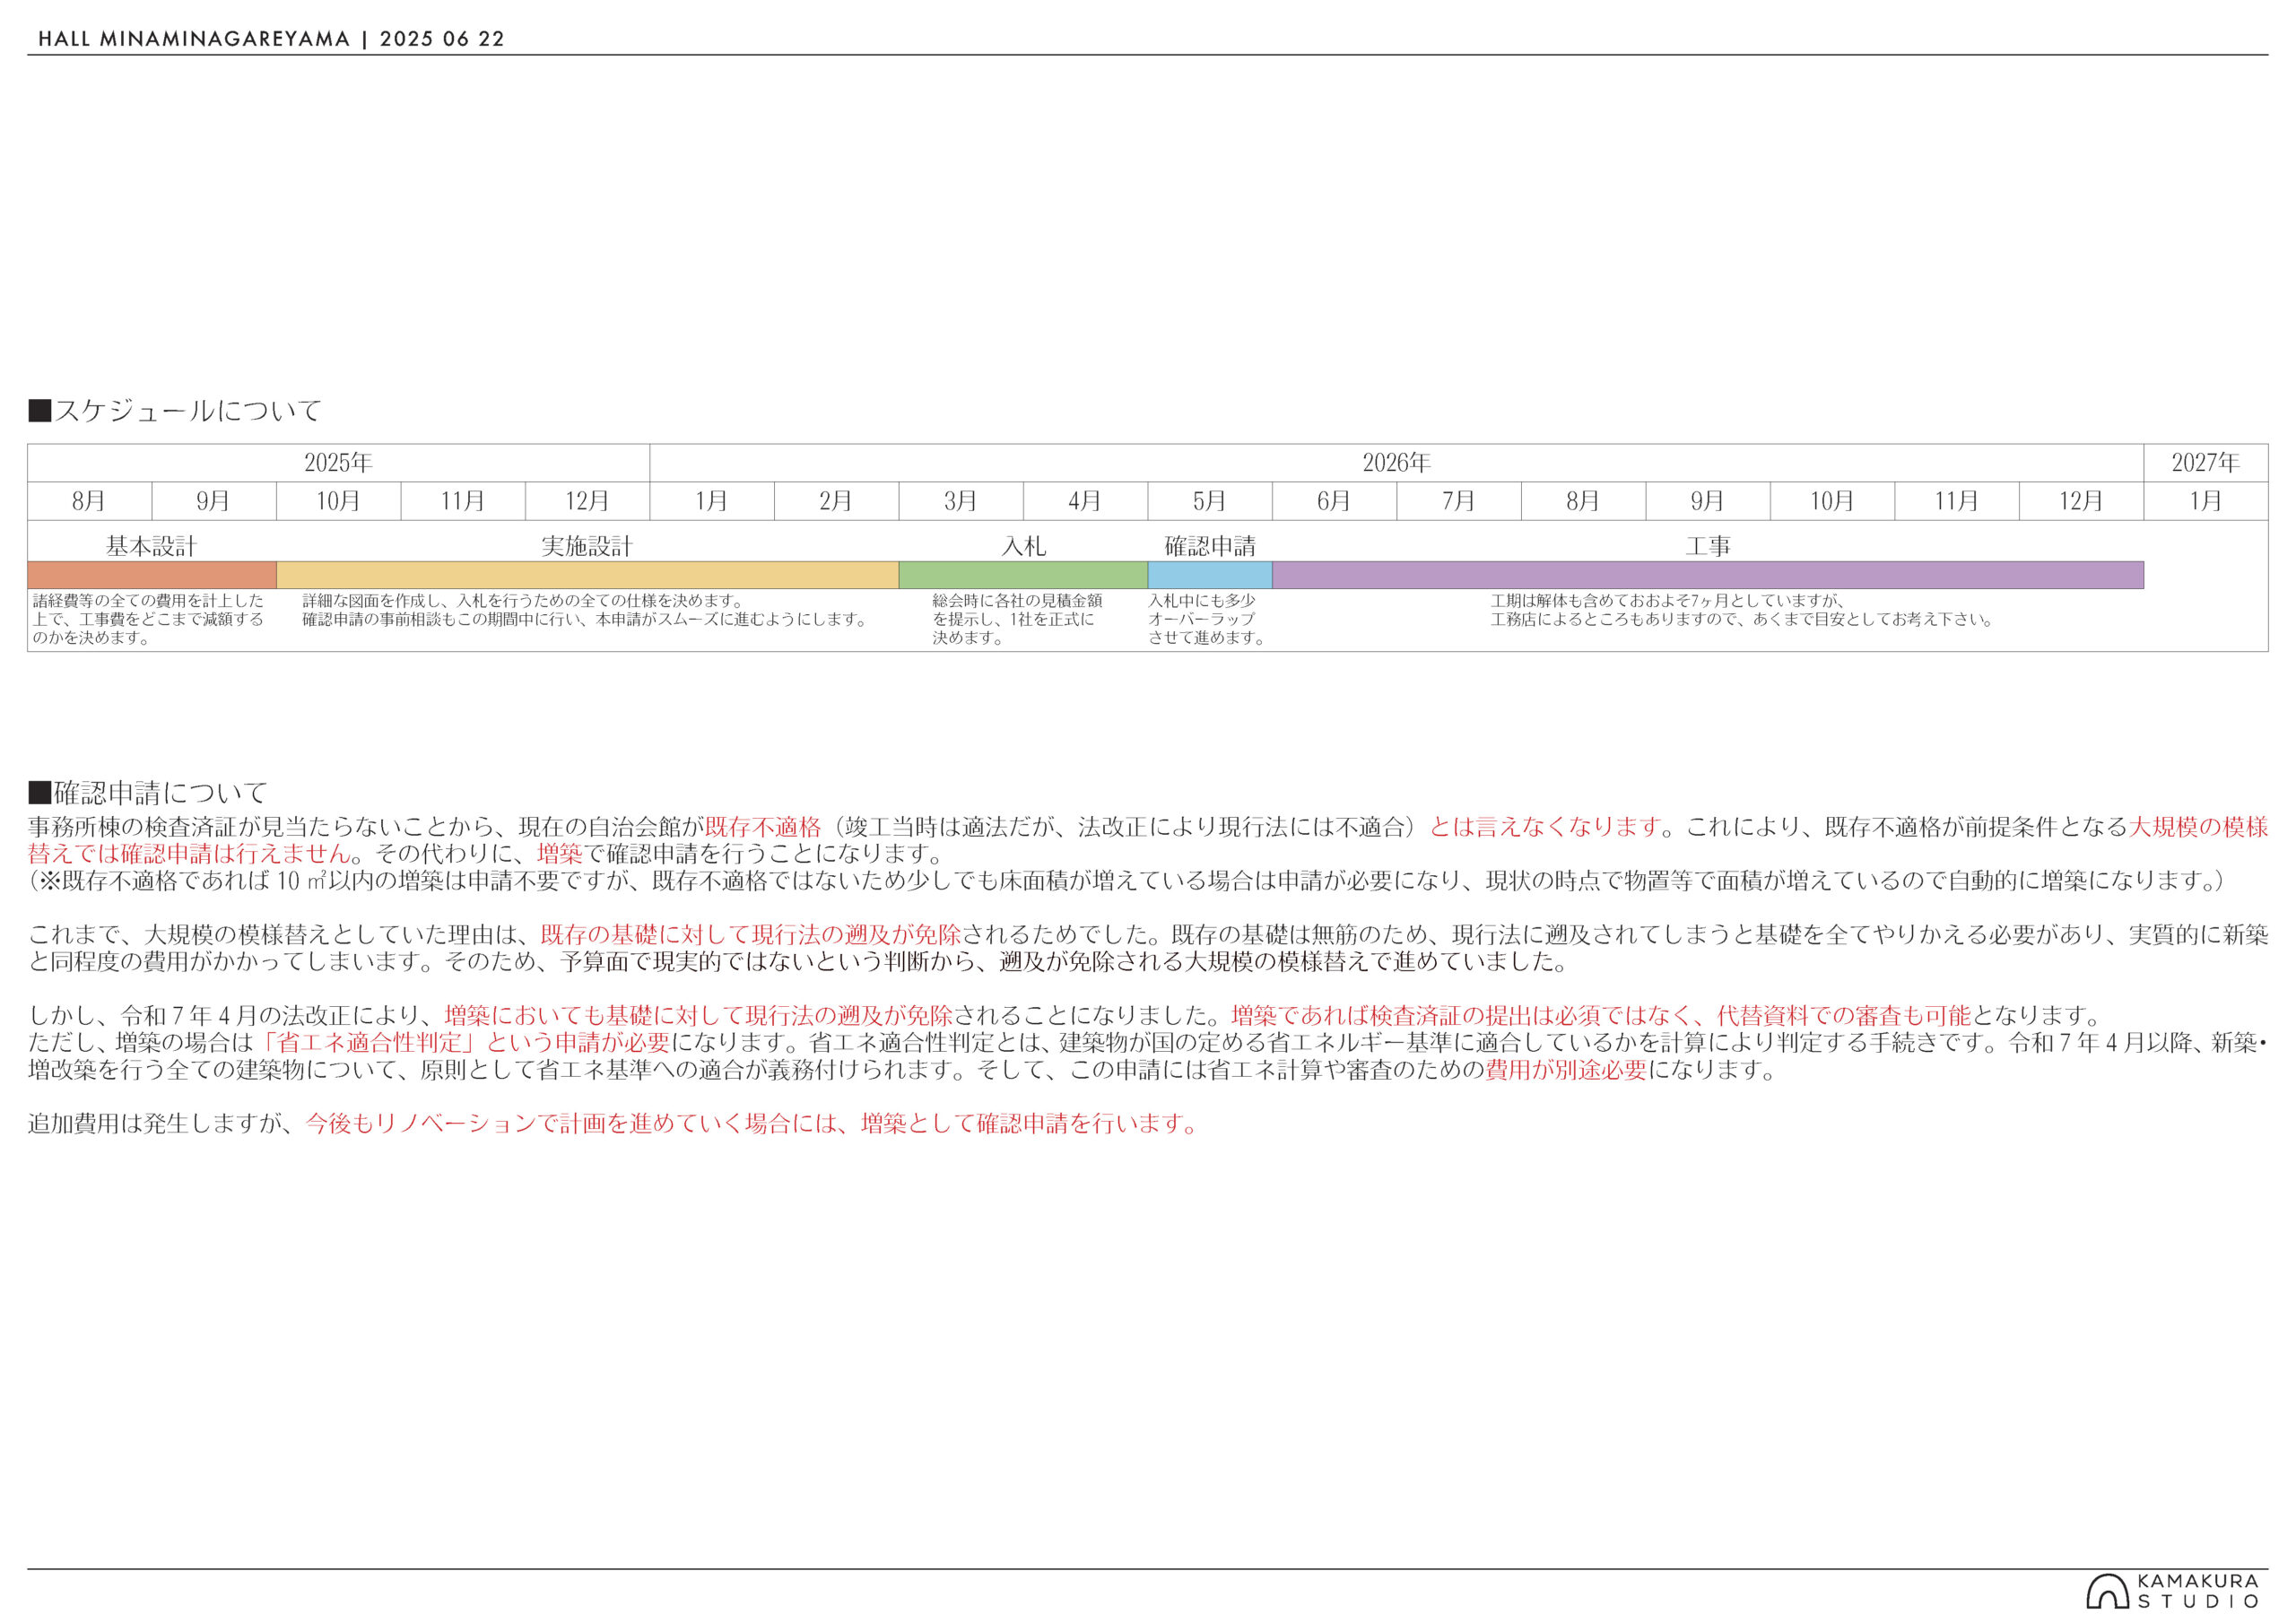Click the purple 工事 schedule bar
The image size is (2296, 1623).
click(x=1707, y=575)
